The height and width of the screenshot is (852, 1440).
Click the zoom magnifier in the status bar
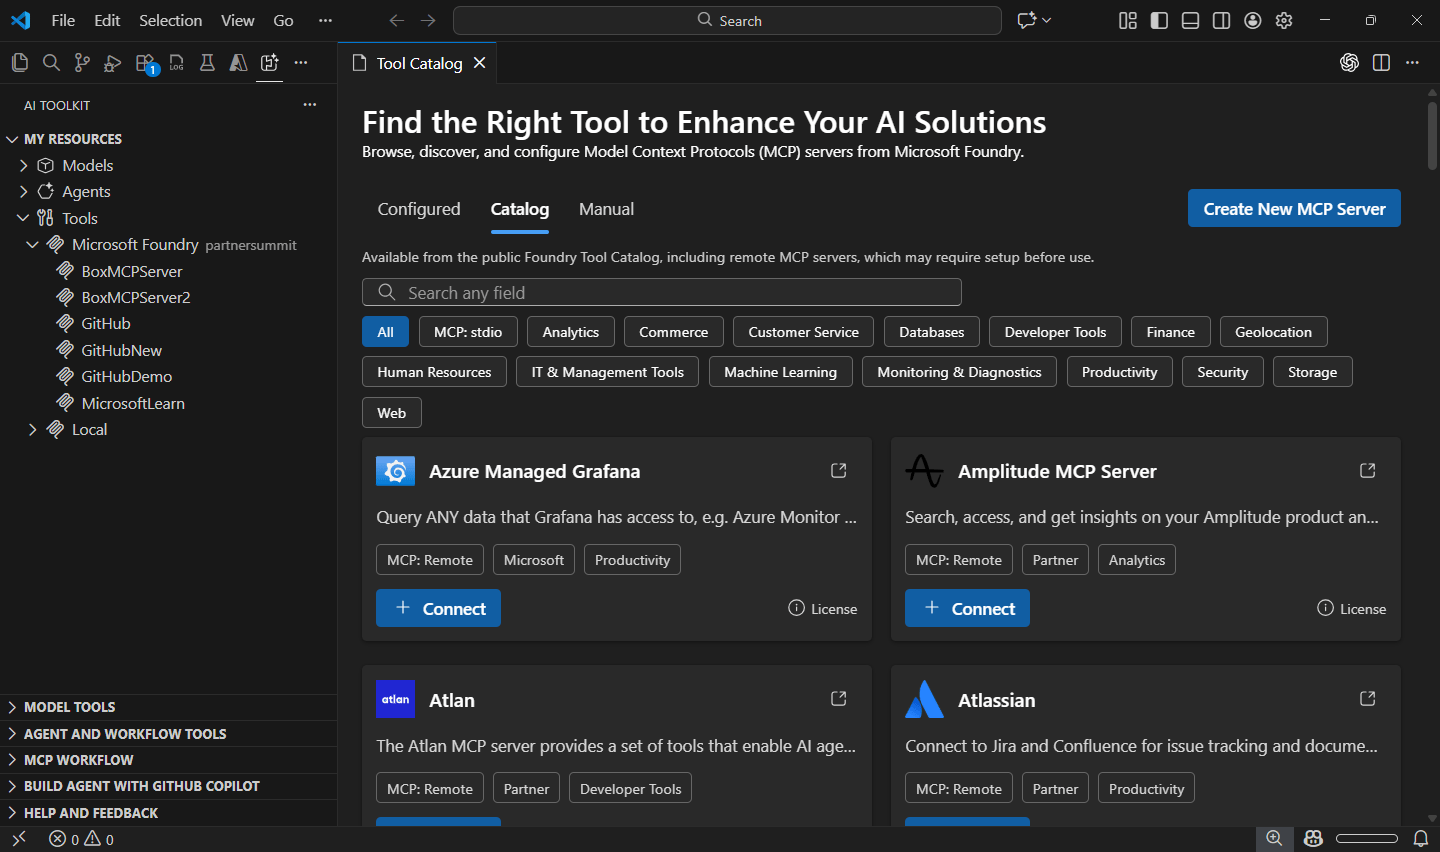[1274, 838]
